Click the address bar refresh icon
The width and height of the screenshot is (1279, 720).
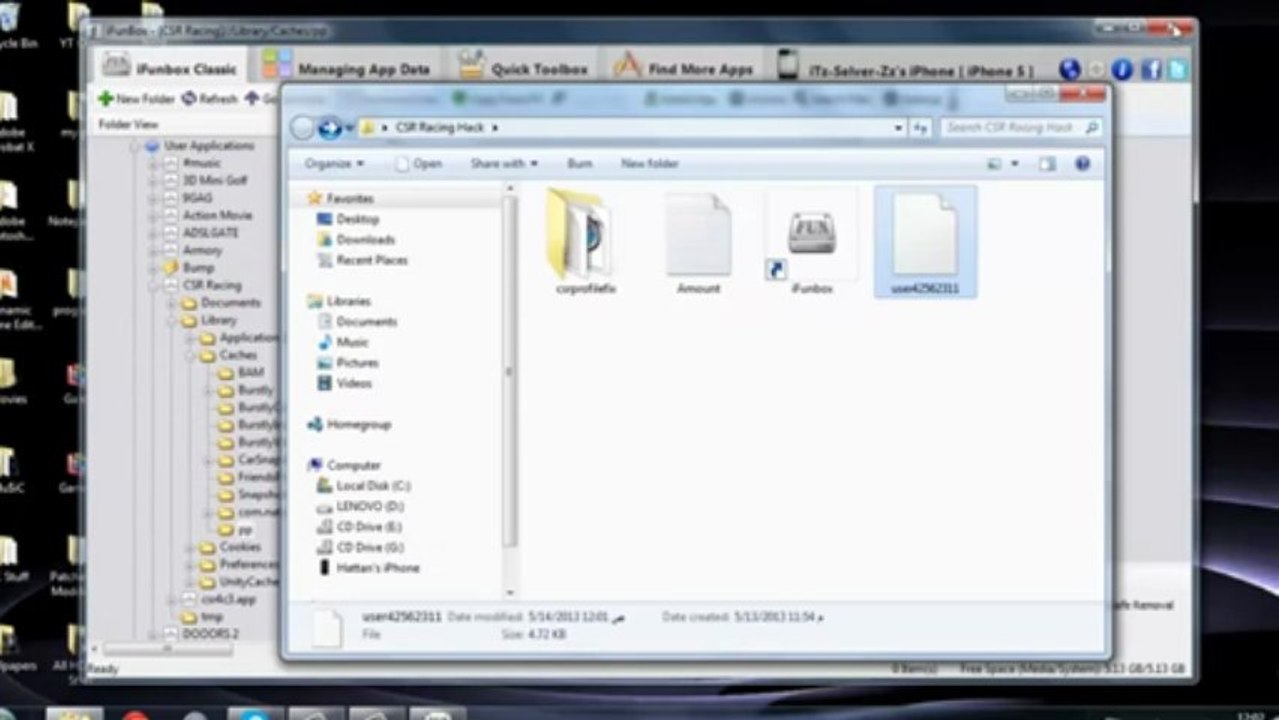point(920,128)
